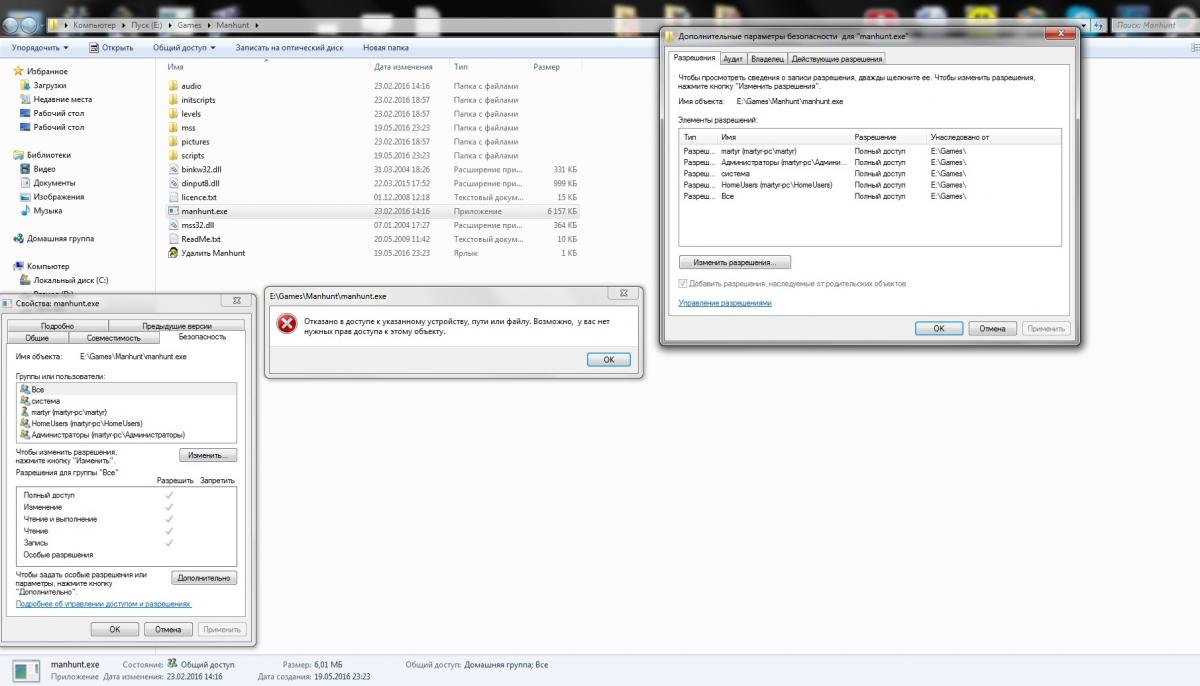Open the Общий доступ toolbar dropdown

[184, 47]
